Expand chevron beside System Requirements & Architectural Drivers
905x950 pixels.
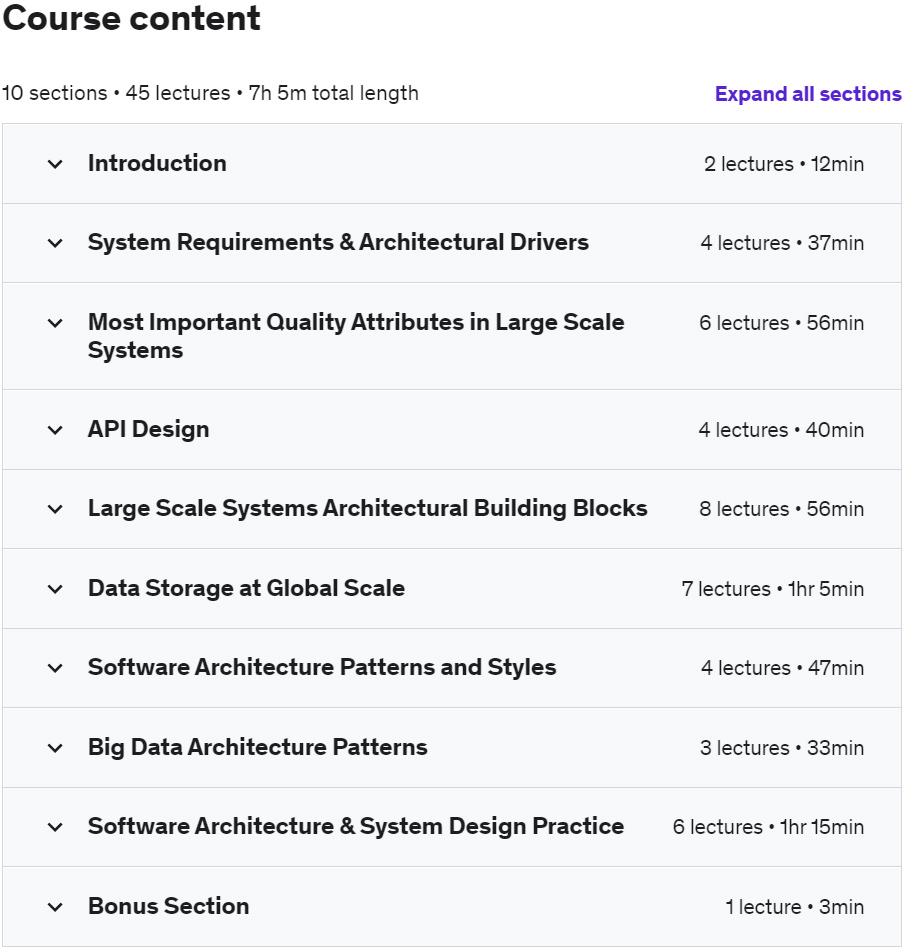55,243
